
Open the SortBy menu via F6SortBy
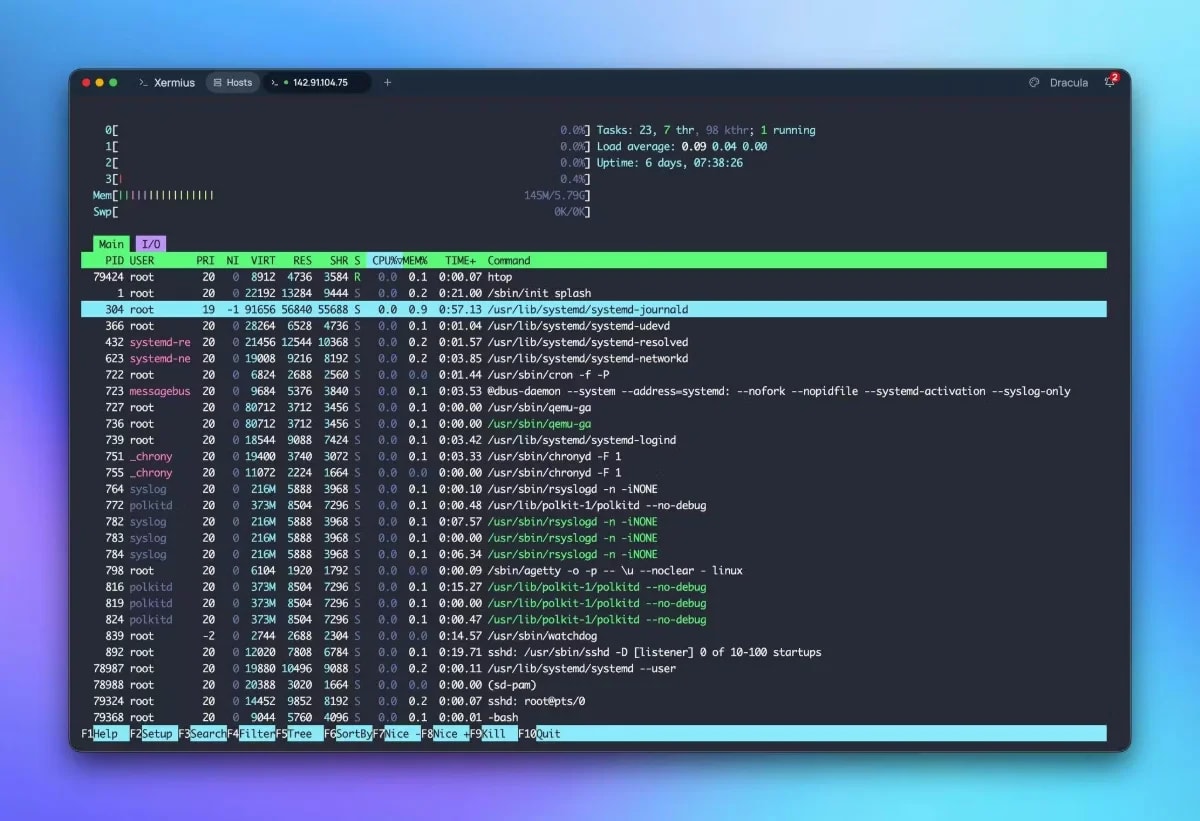[348, 733]
